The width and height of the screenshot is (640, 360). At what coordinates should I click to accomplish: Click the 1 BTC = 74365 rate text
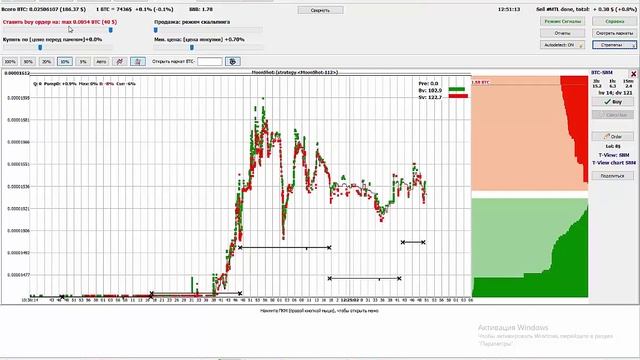pyautogui.click(x=135, y=9)
